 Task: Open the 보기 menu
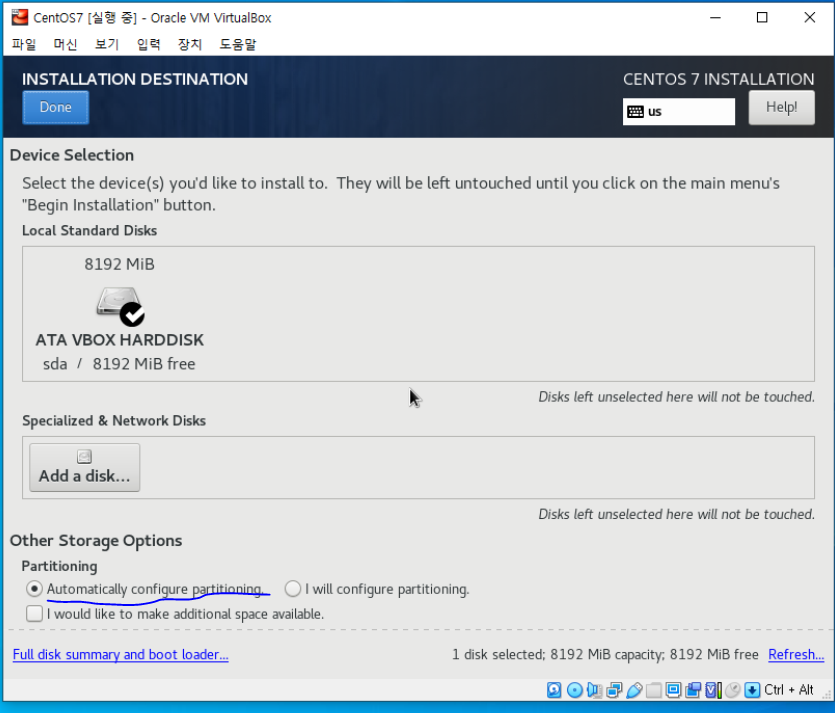click(x=107, y=44)
